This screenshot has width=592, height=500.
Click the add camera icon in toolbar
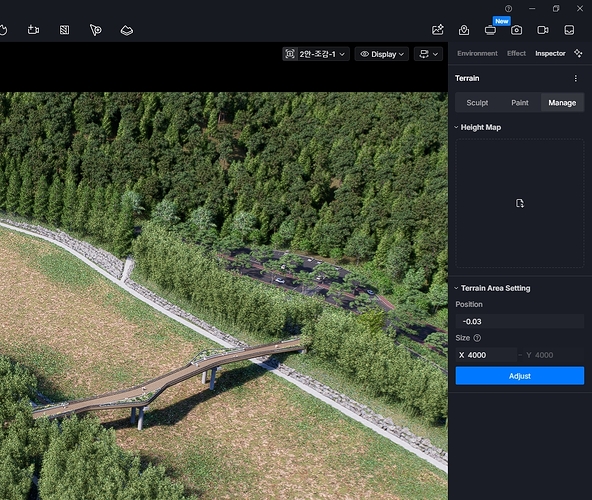[34, 30]
